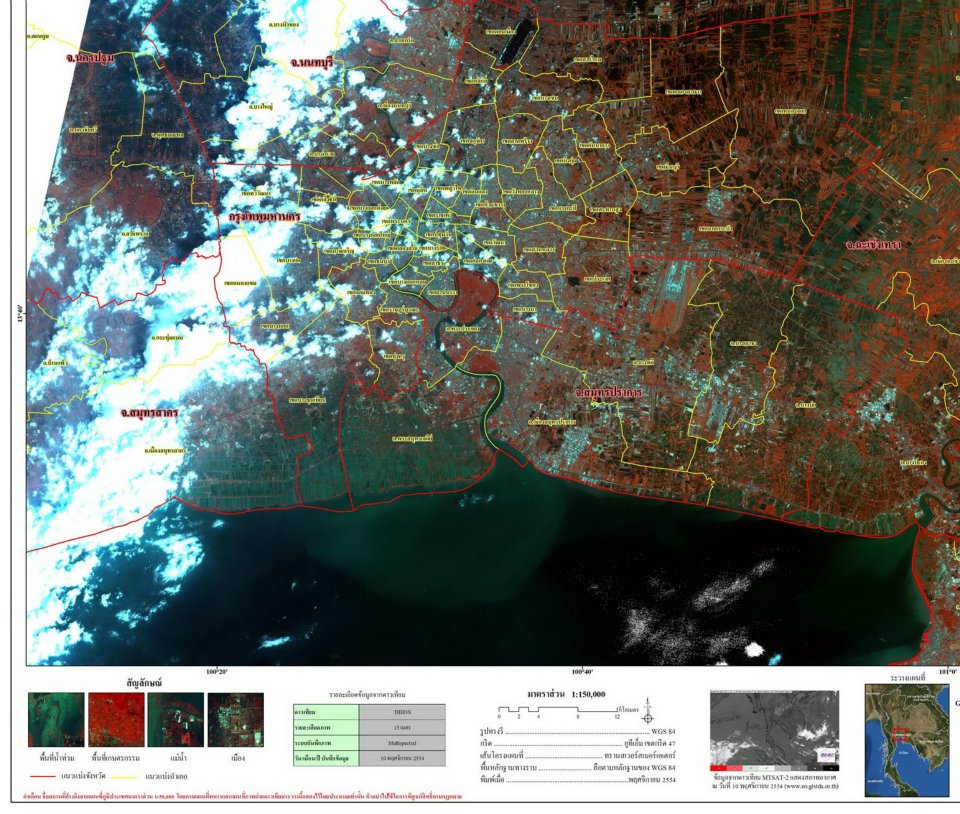Click the red disclaimer note below the legend
Viewport: 960px width, 814px height.
pyautogui.click(x=242, y=796)
